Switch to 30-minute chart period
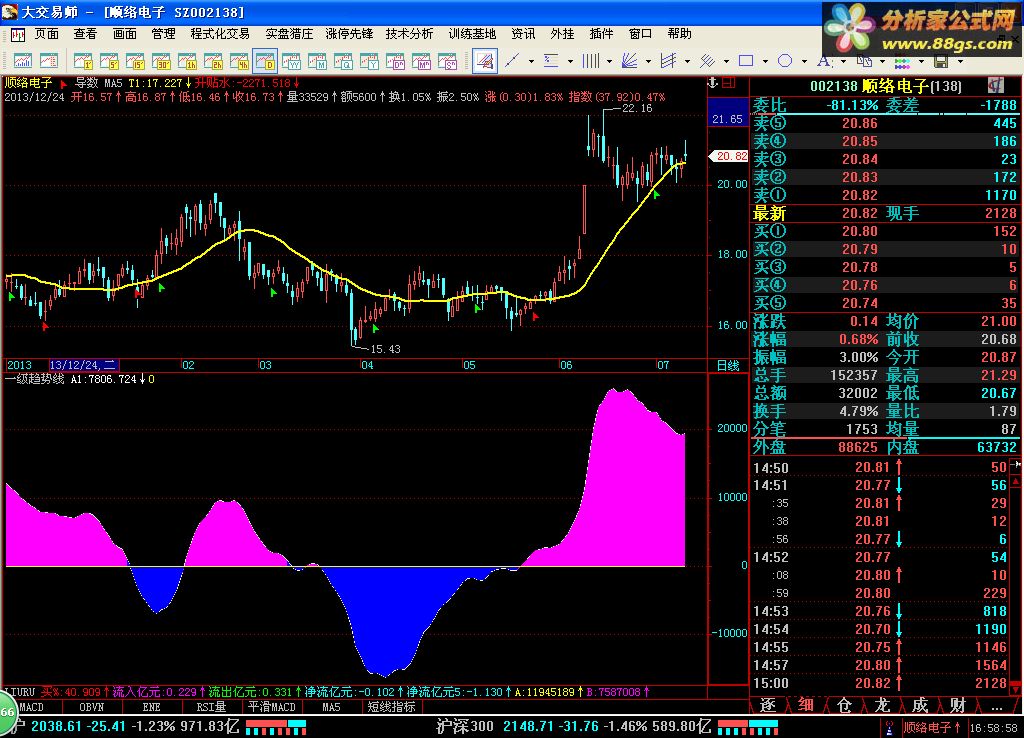Viewport: 1024px width, 738px height. click(x=161, y=61)
